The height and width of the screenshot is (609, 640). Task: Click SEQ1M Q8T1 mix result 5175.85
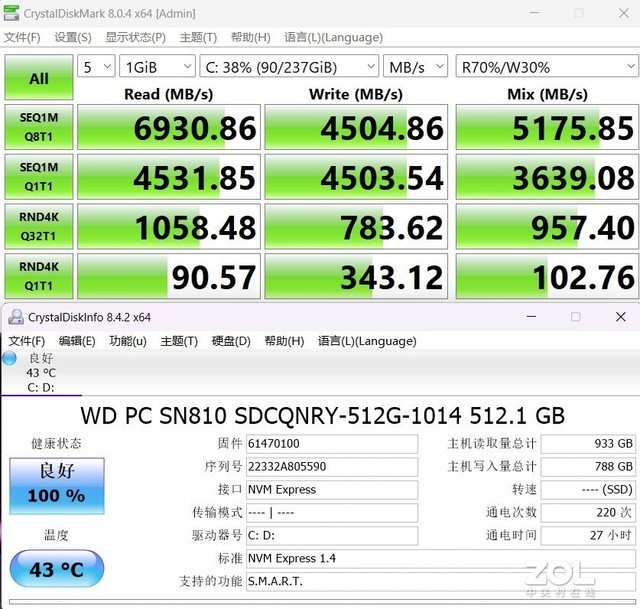click(547, 127)
